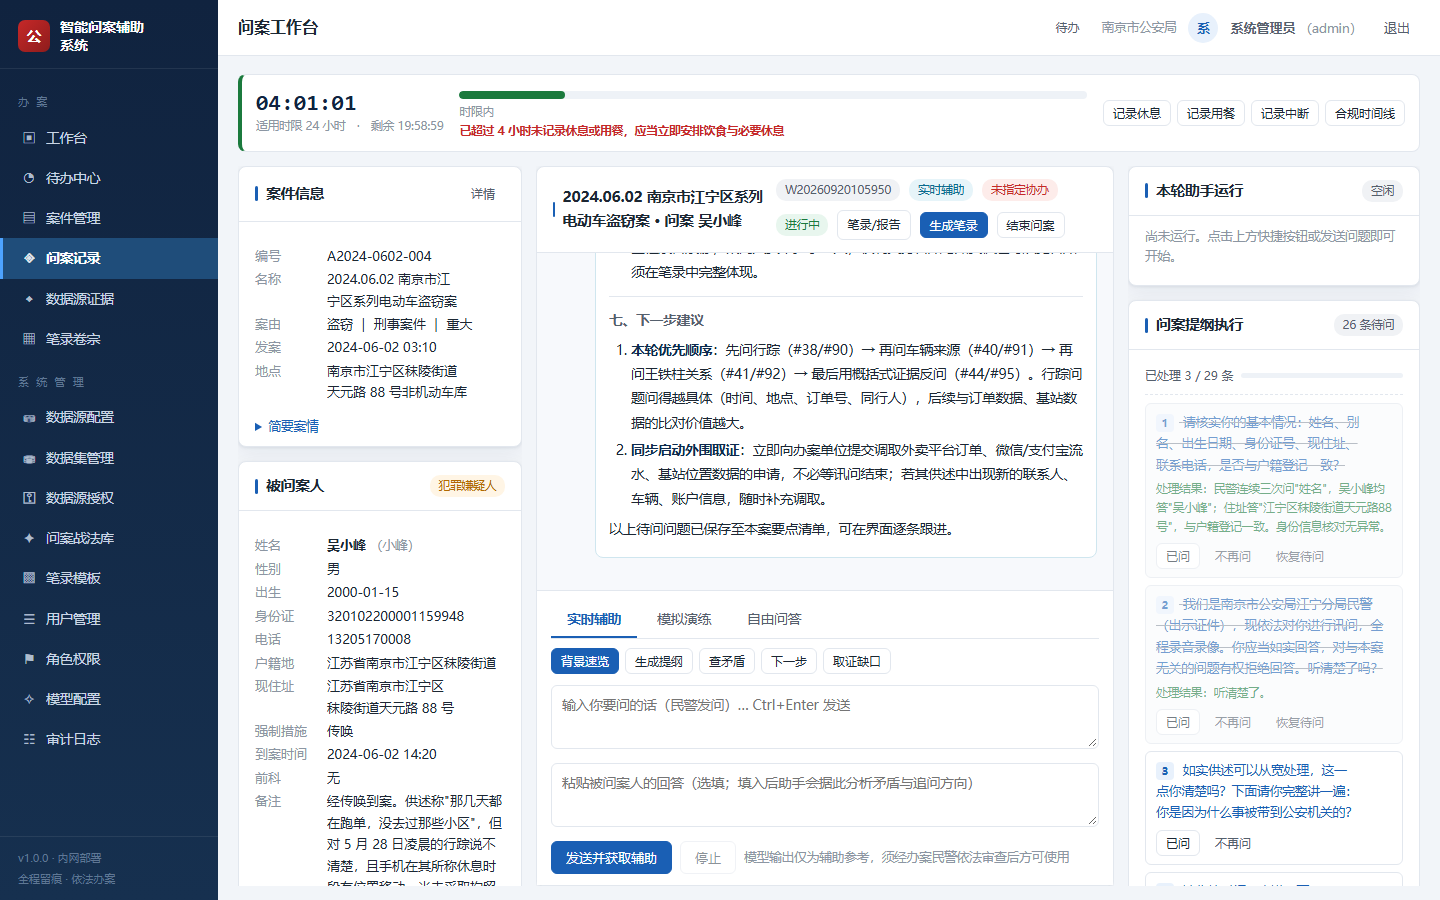Click the 笔录模板 icon
1440x900 pixels.
[29, 578]
